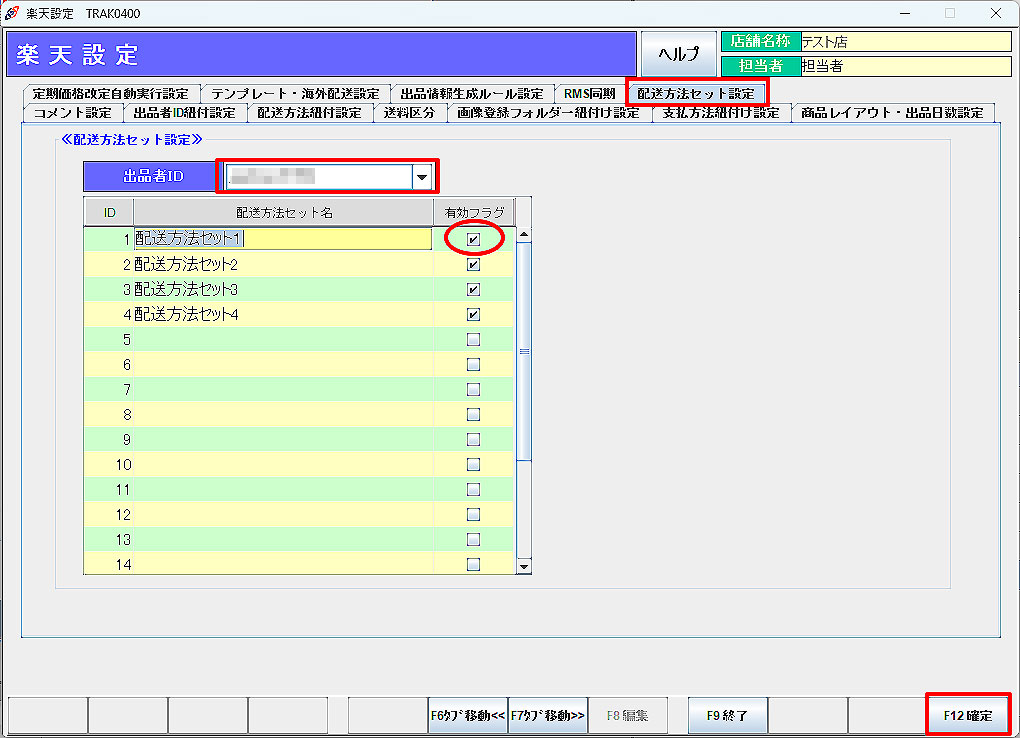Click the 楽天設定 app icon in title bar
Image resolution: width=1020 pixels, height=738 pixels.
coord(12,13)
